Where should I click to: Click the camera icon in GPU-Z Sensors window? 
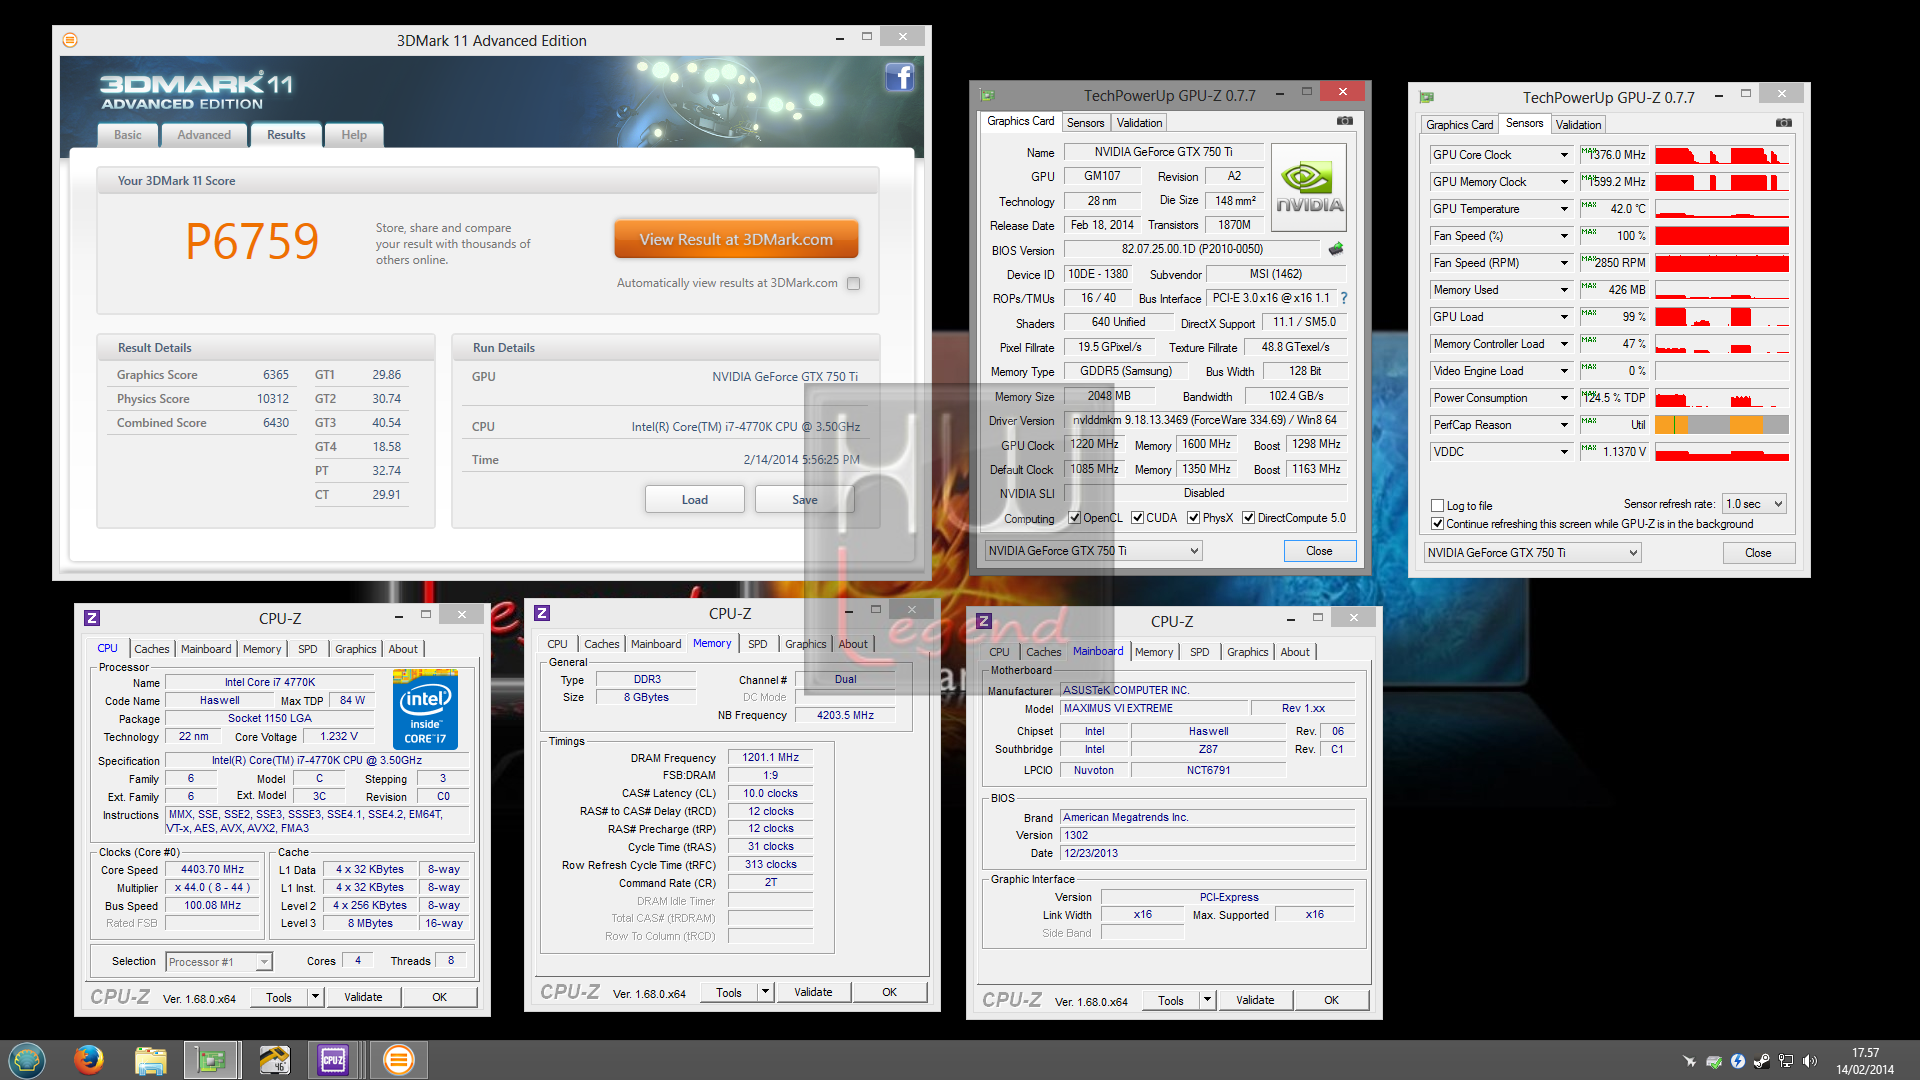pyautogui.click(x=1784, y=123)
